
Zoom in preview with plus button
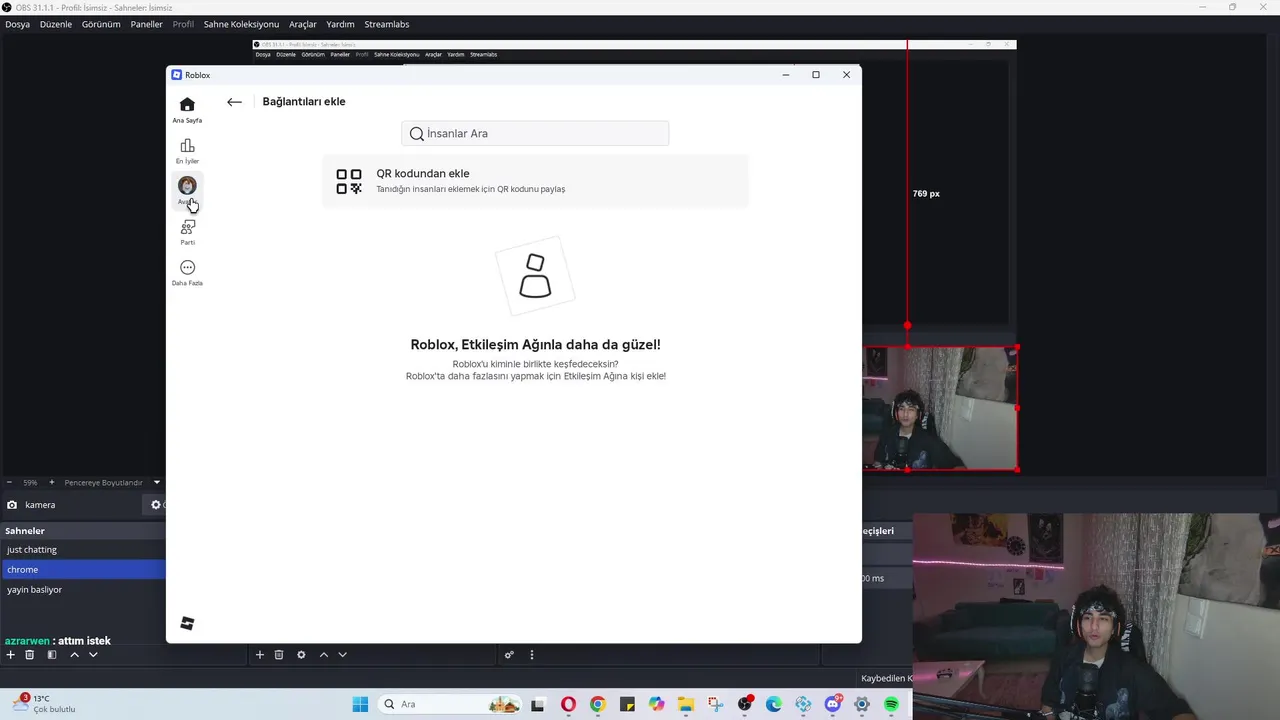click(52, 482)
